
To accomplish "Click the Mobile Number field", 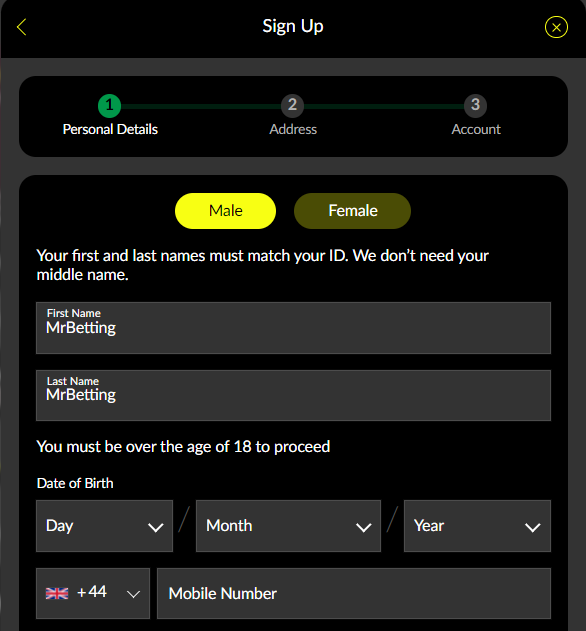I will pos(354,593).
